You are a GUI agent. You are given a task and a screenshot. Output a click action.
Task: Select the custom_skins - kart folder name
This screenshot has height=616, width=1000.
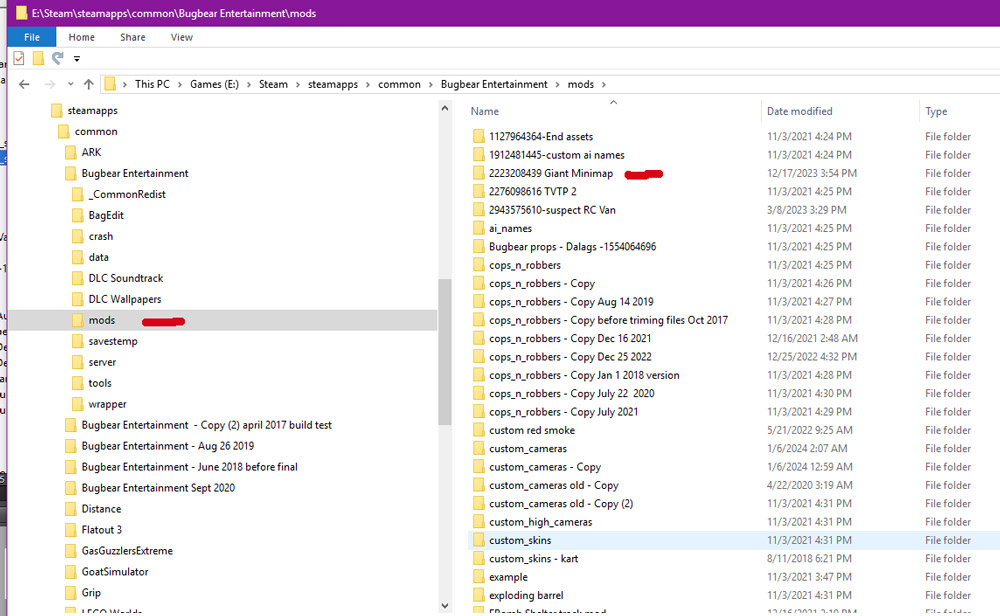[533, 559]
